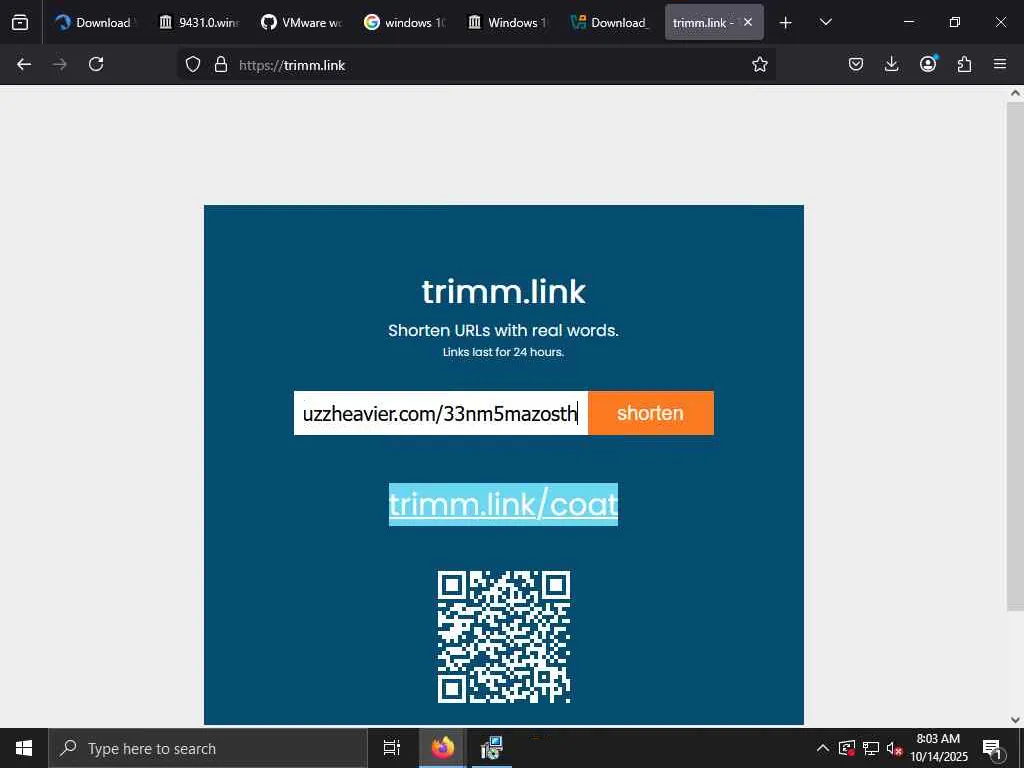Switch to the Windows 1 archive tab

point(507,23)
